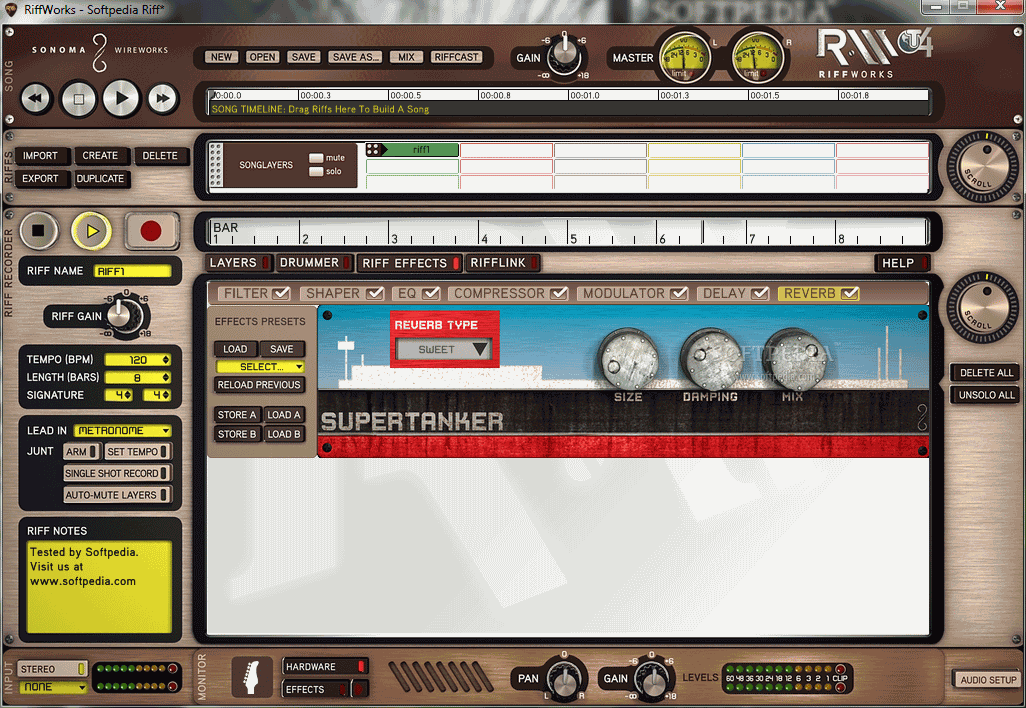
Task: Click the reverb MIX knob
Action: [x=792, y=359]
